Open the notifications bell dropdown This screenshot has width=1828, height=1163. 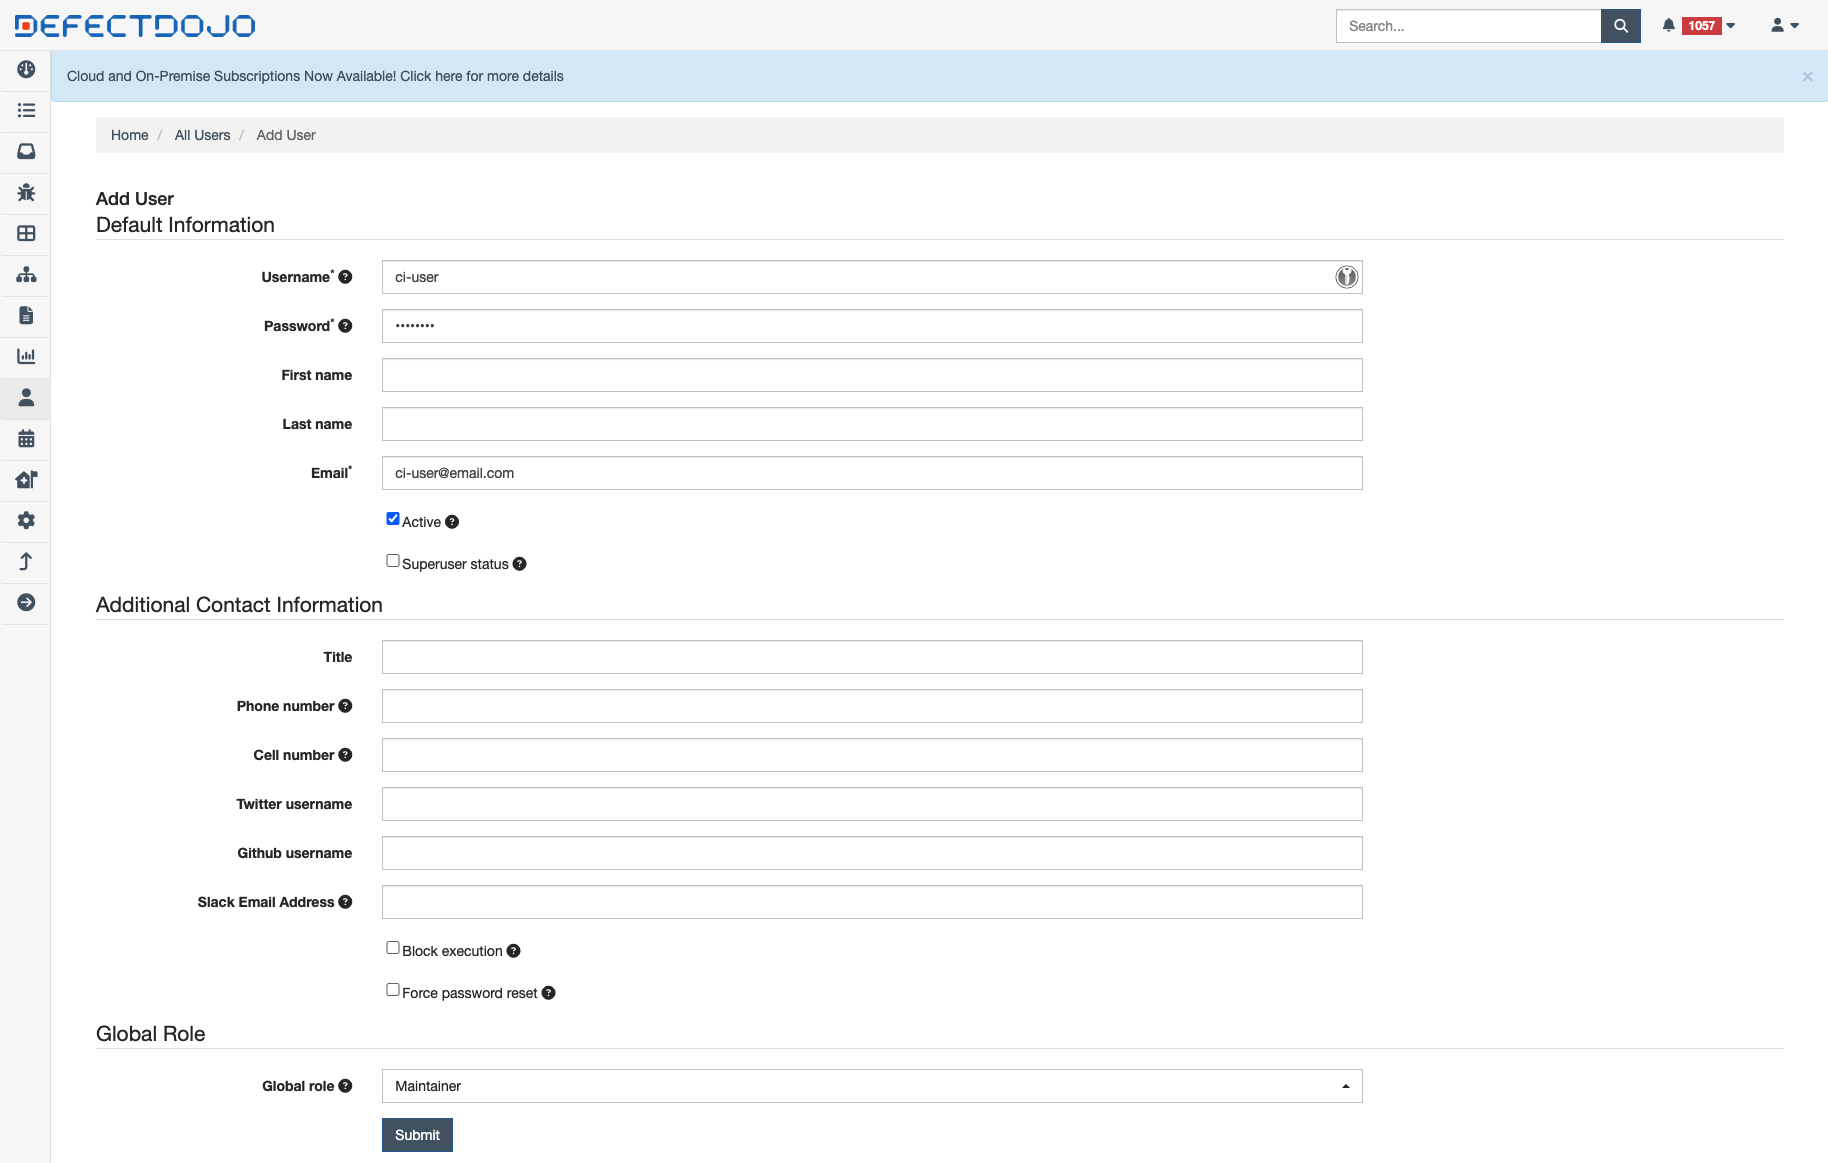coord(1698,26)
